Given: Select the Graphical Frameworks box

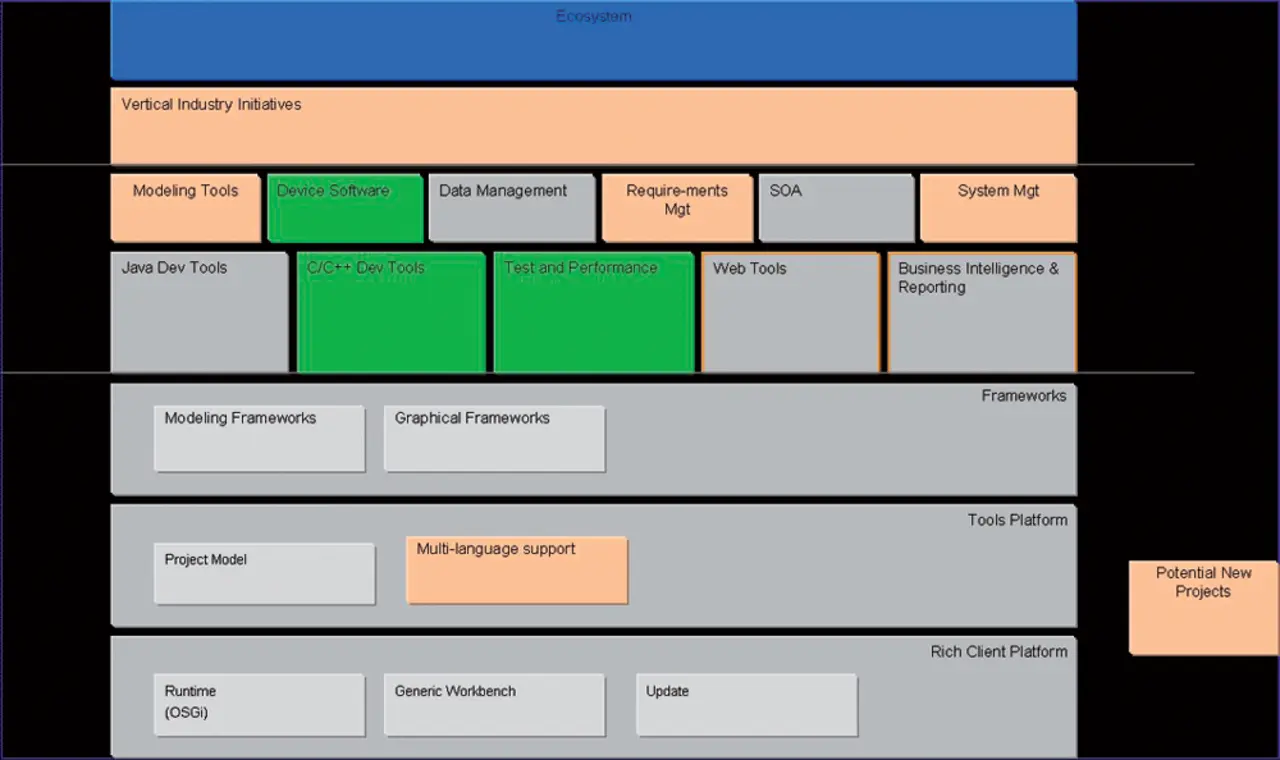Looking at the screenshot, I should coord(494,438).
